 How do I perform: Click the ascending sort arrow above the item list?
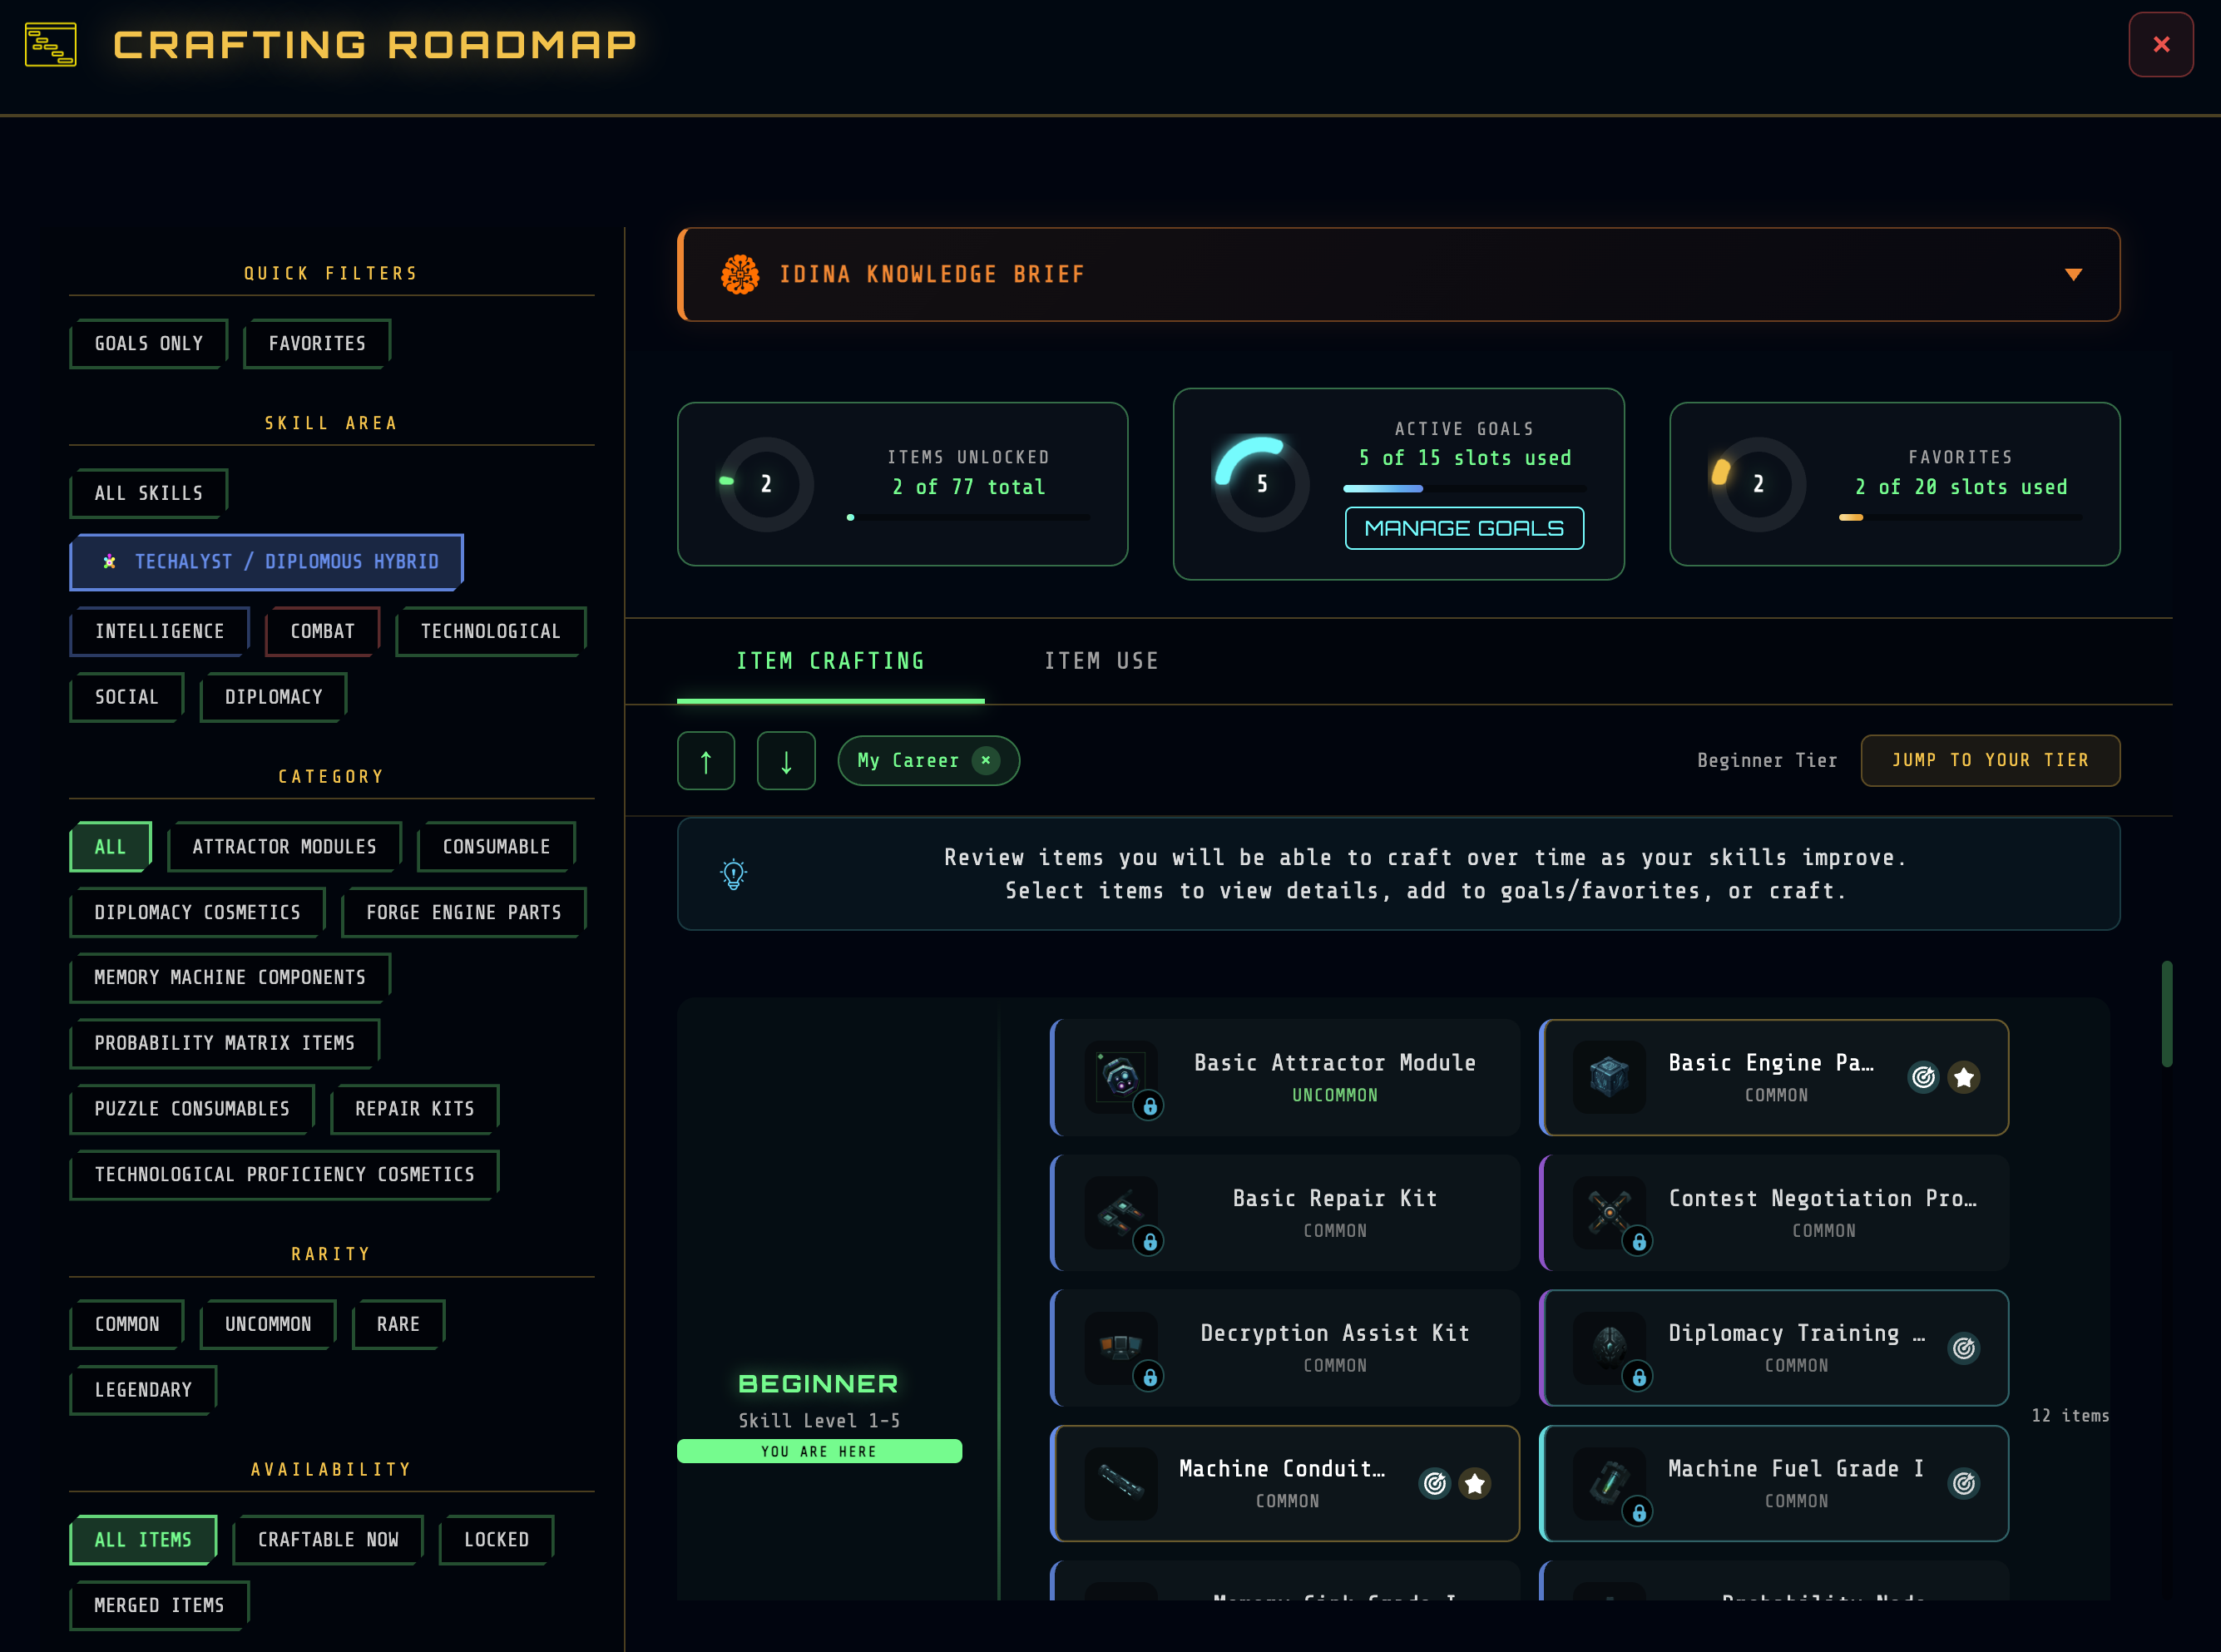[706, 760]
